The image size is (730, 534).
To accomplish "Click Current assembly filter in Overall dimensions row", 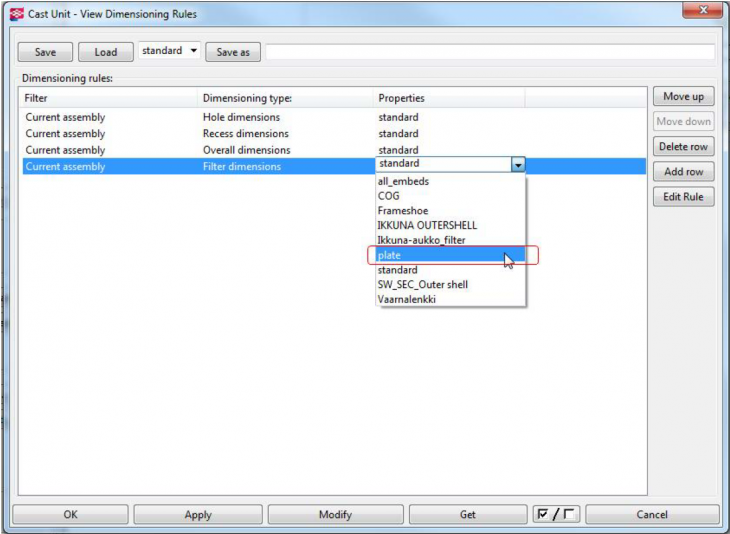I will pos(65,150).
